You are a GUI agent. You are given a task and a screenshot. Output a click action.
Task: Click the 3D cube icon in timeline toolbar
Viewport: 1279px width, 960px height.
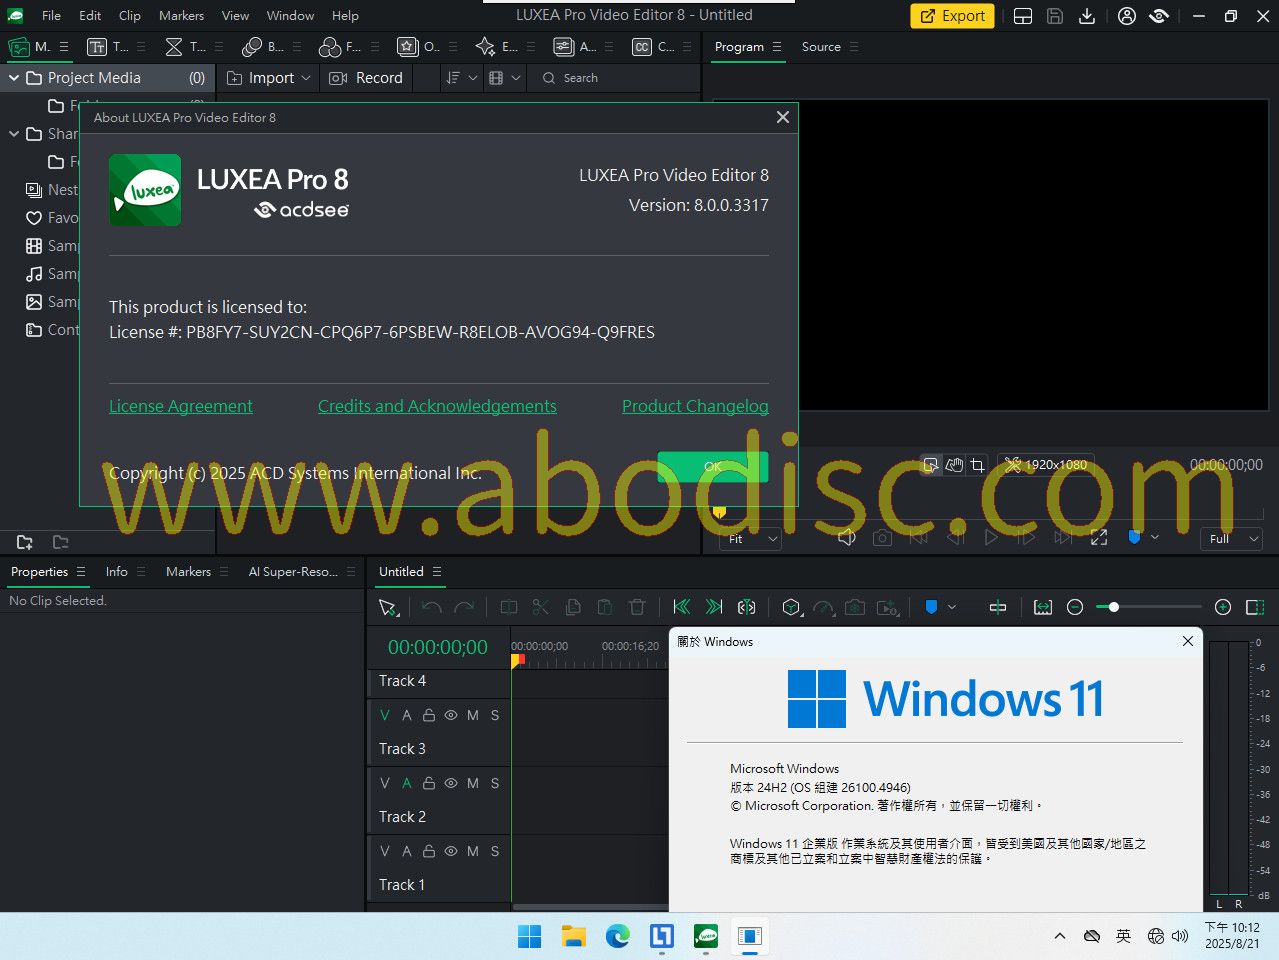pyautogui.click(x=791, y=607)
